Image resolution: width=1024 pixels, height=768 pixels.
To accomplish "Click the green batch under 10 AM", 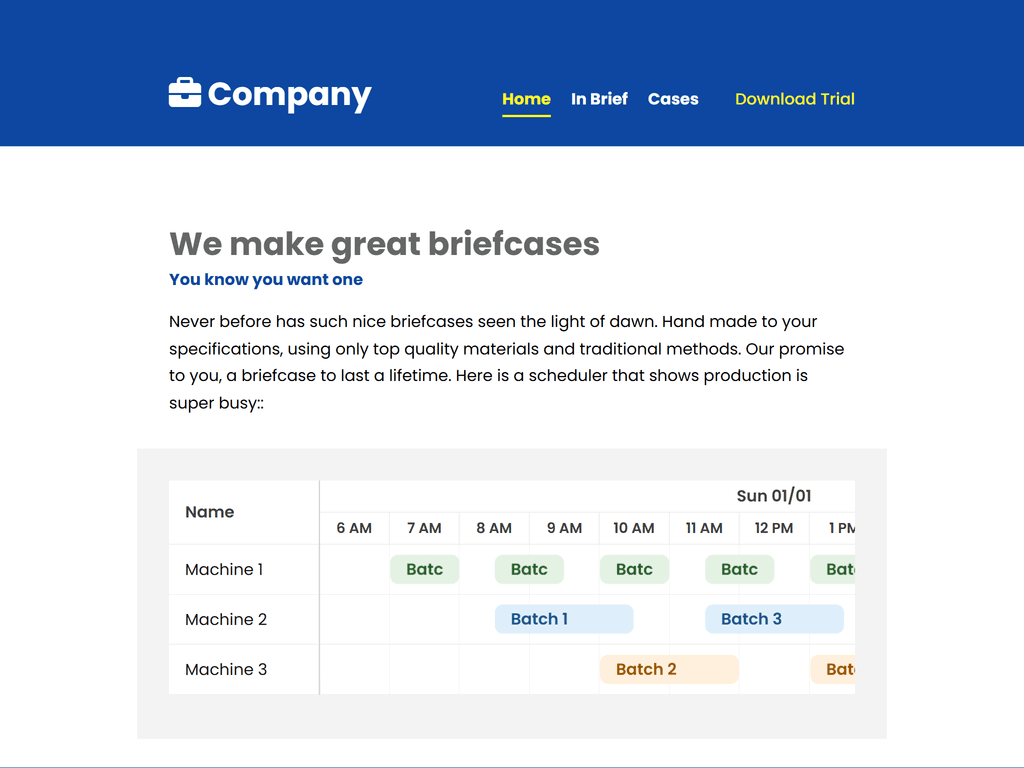I will pos(634,569).
